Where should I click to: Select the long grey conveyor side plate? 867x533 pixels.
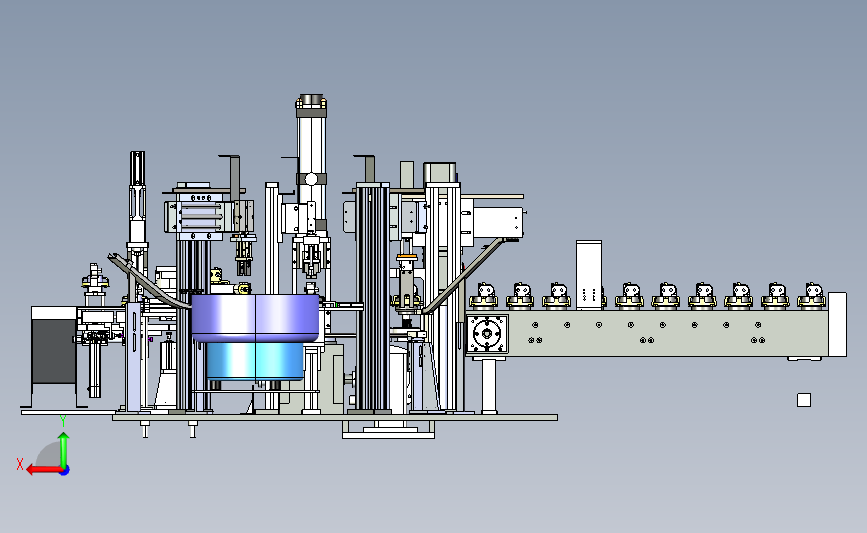click(x=668, y=333)
